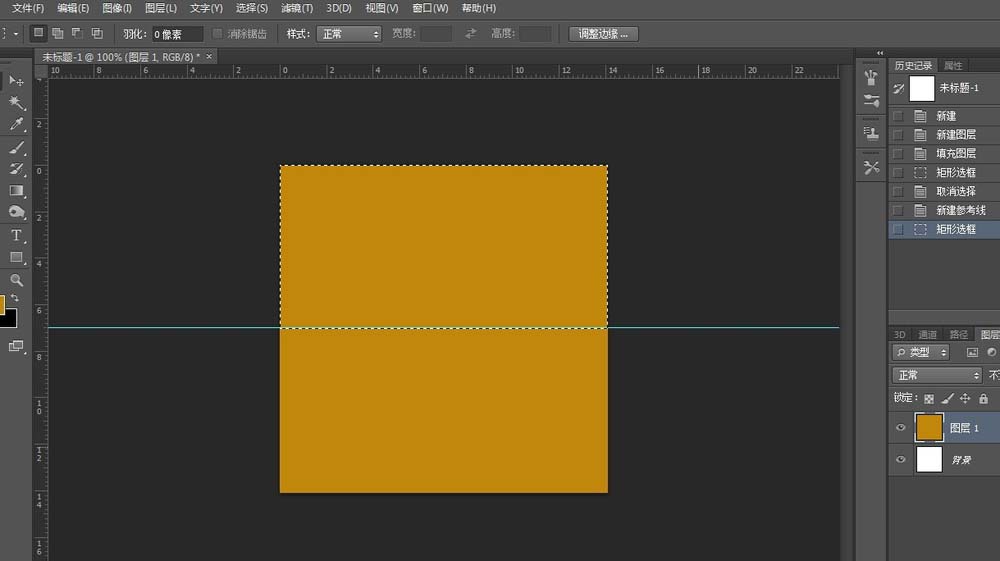The height and width of the screenshot is (561, 1000).
Task: Switch to the 属性 panel tab
Action: pyautogui.click(x=953, y=66)
